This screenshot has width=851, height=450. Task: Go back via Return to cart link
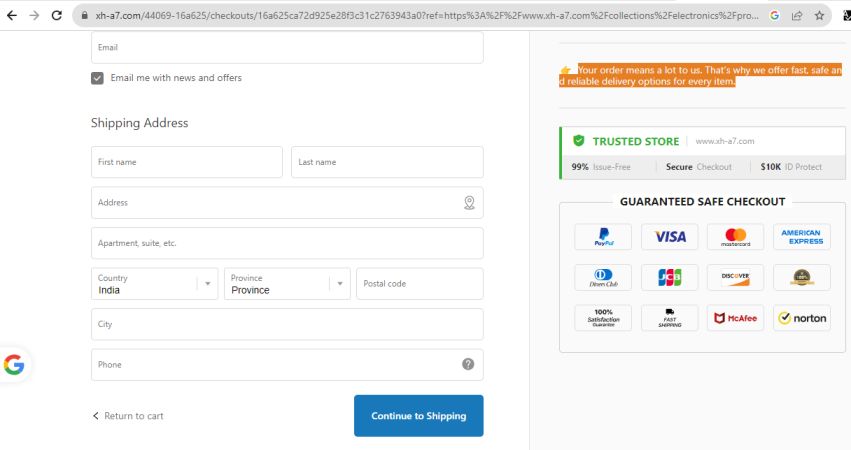[x=128, y=416]
